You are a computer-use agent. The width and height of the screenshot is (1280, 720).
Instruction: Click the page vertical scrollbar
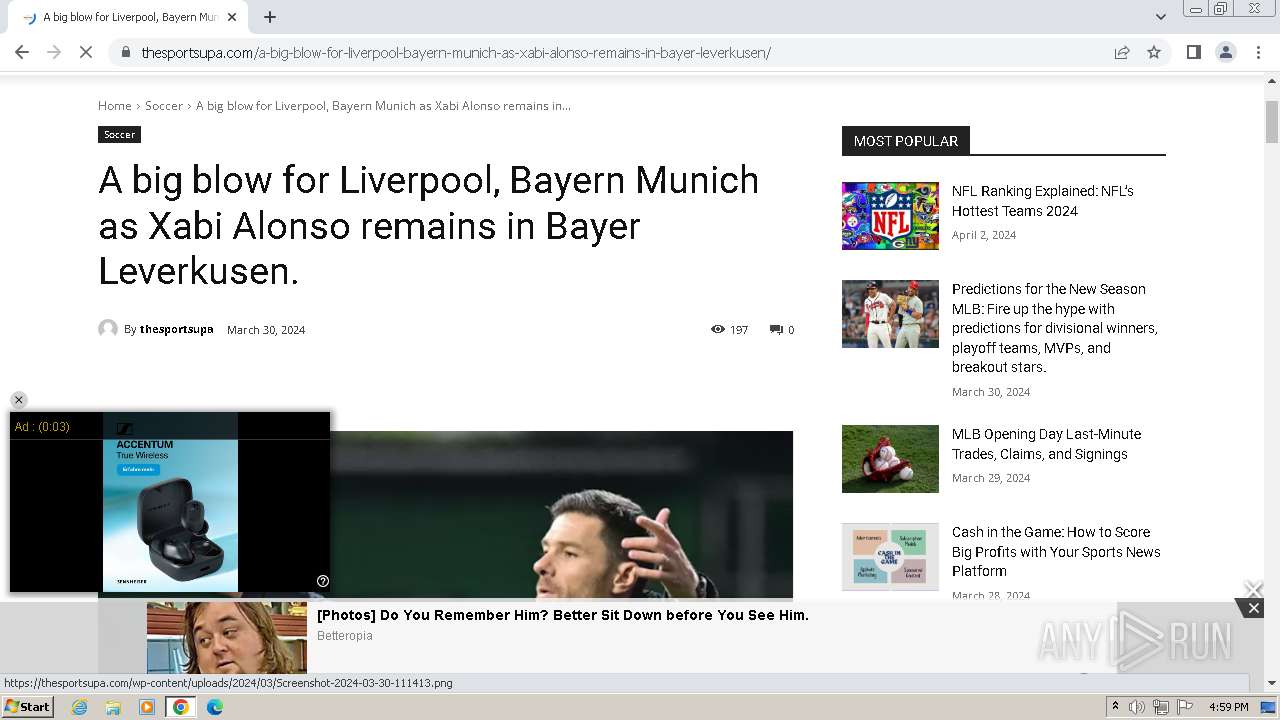click(1272, 122)
